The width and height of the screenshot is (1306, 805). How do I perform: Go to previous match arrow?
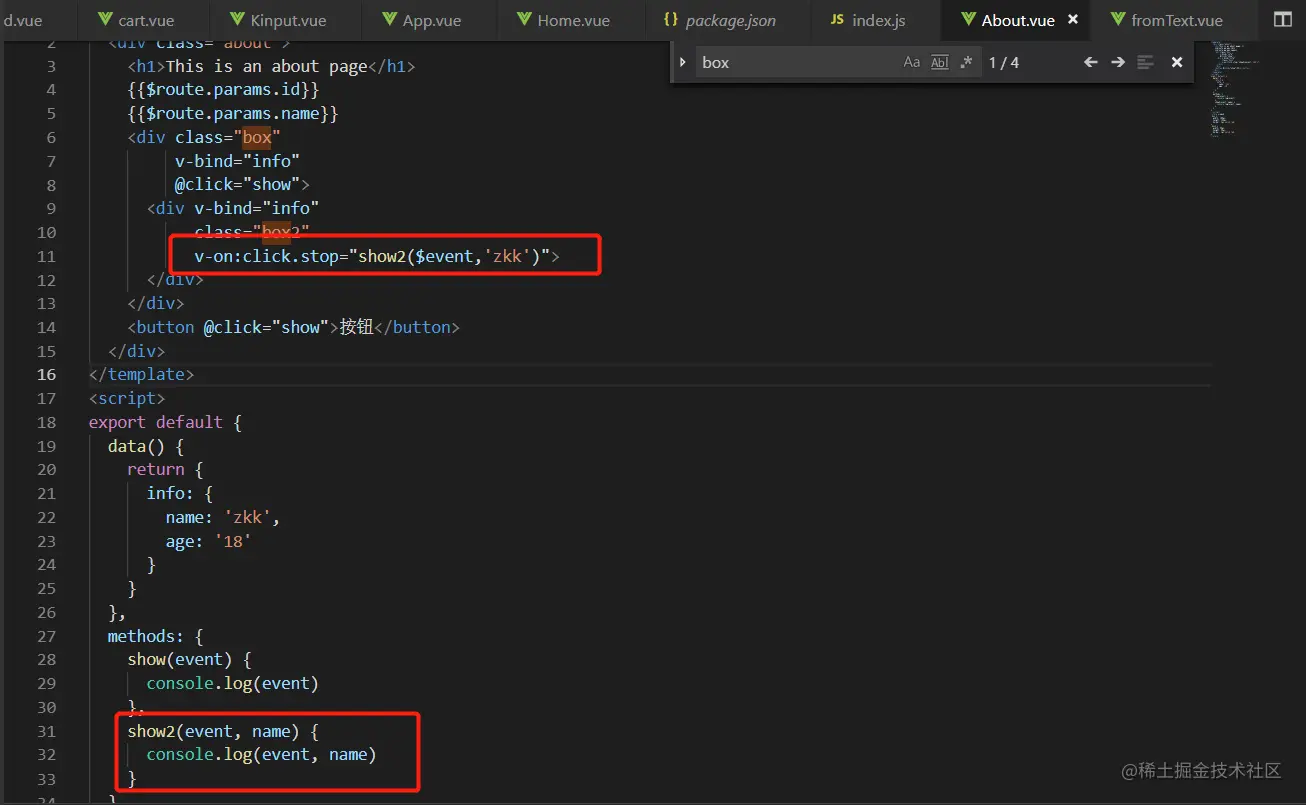(x=1091, y=62)
